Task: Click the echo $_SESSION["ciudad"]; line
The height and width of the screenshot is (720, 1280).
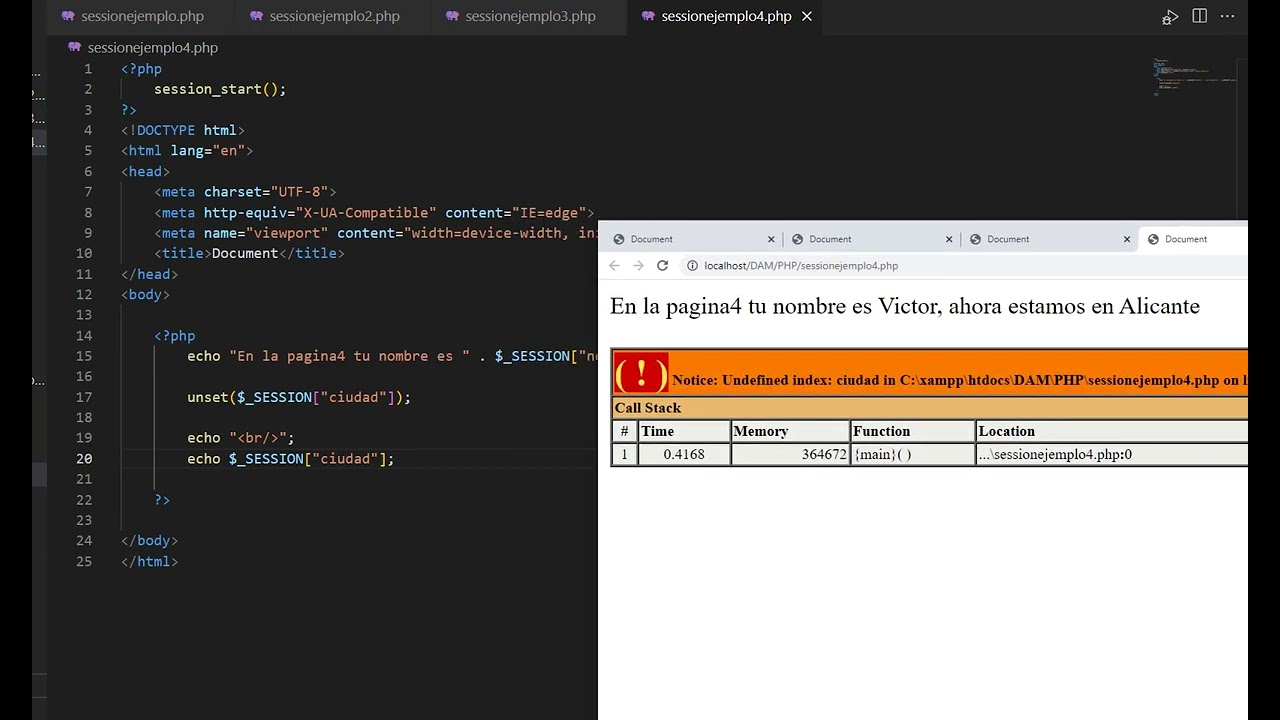Action: [291, 459]
